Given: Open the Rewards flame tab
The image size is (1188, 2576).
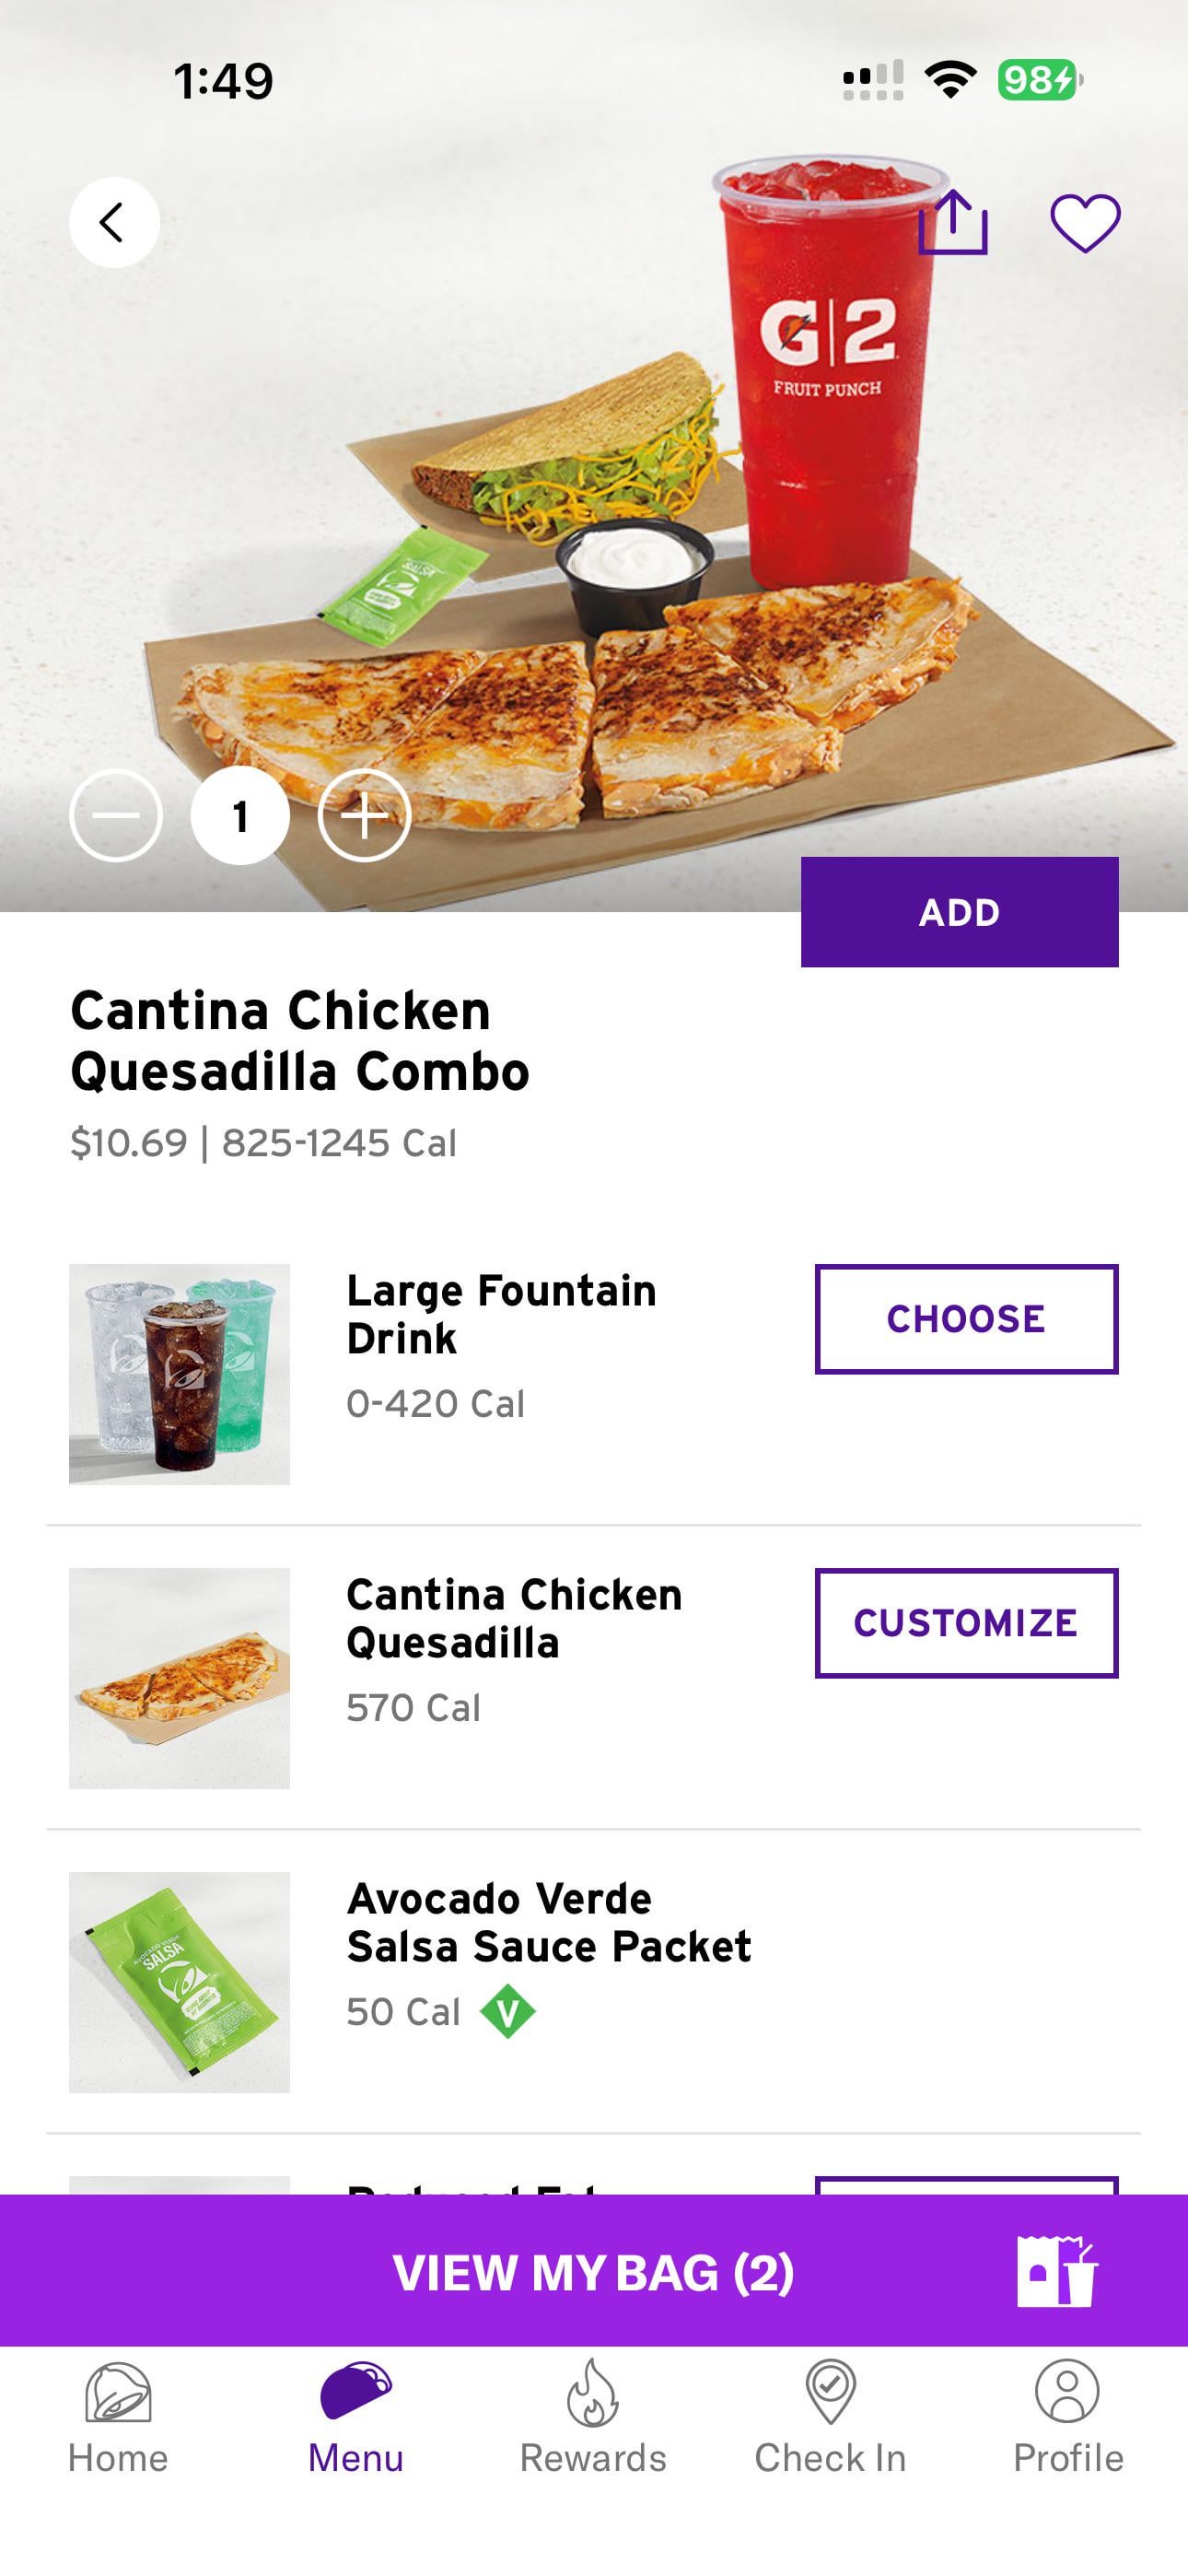Looking at the screenshot, I should [593, 2414].
